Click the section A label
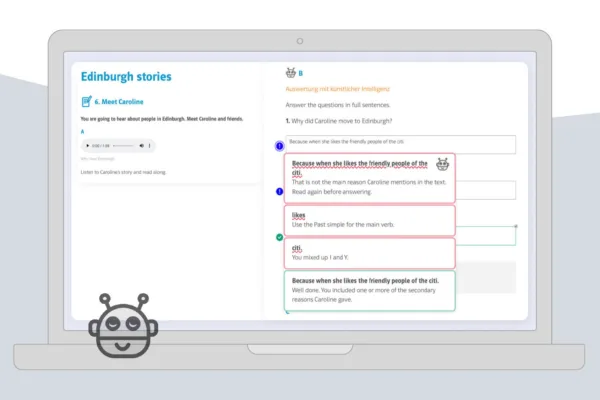Image resolution: width=600 pixels, height=400 pixels. pos(82,132)
